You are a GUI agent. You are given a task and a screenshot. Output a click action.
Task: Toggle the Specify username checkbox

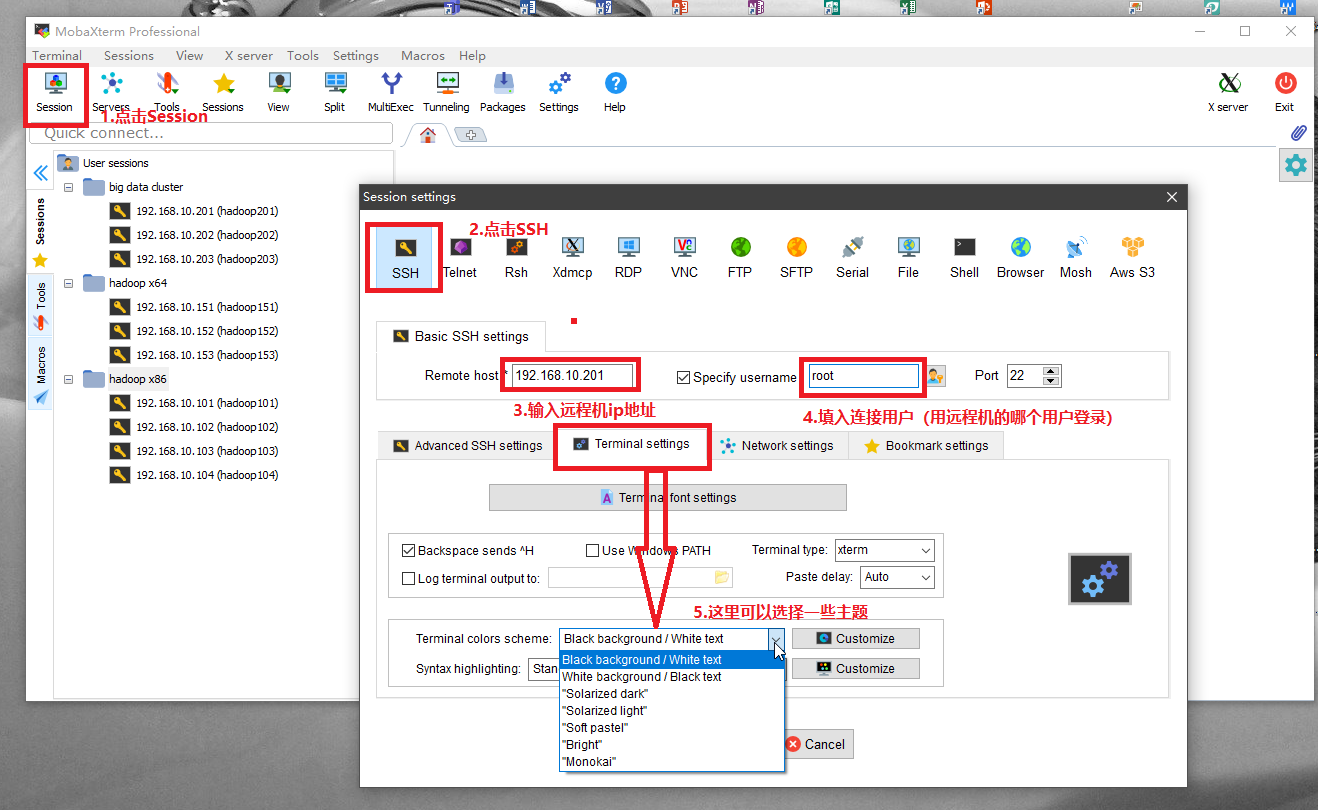tap(684, 377)
